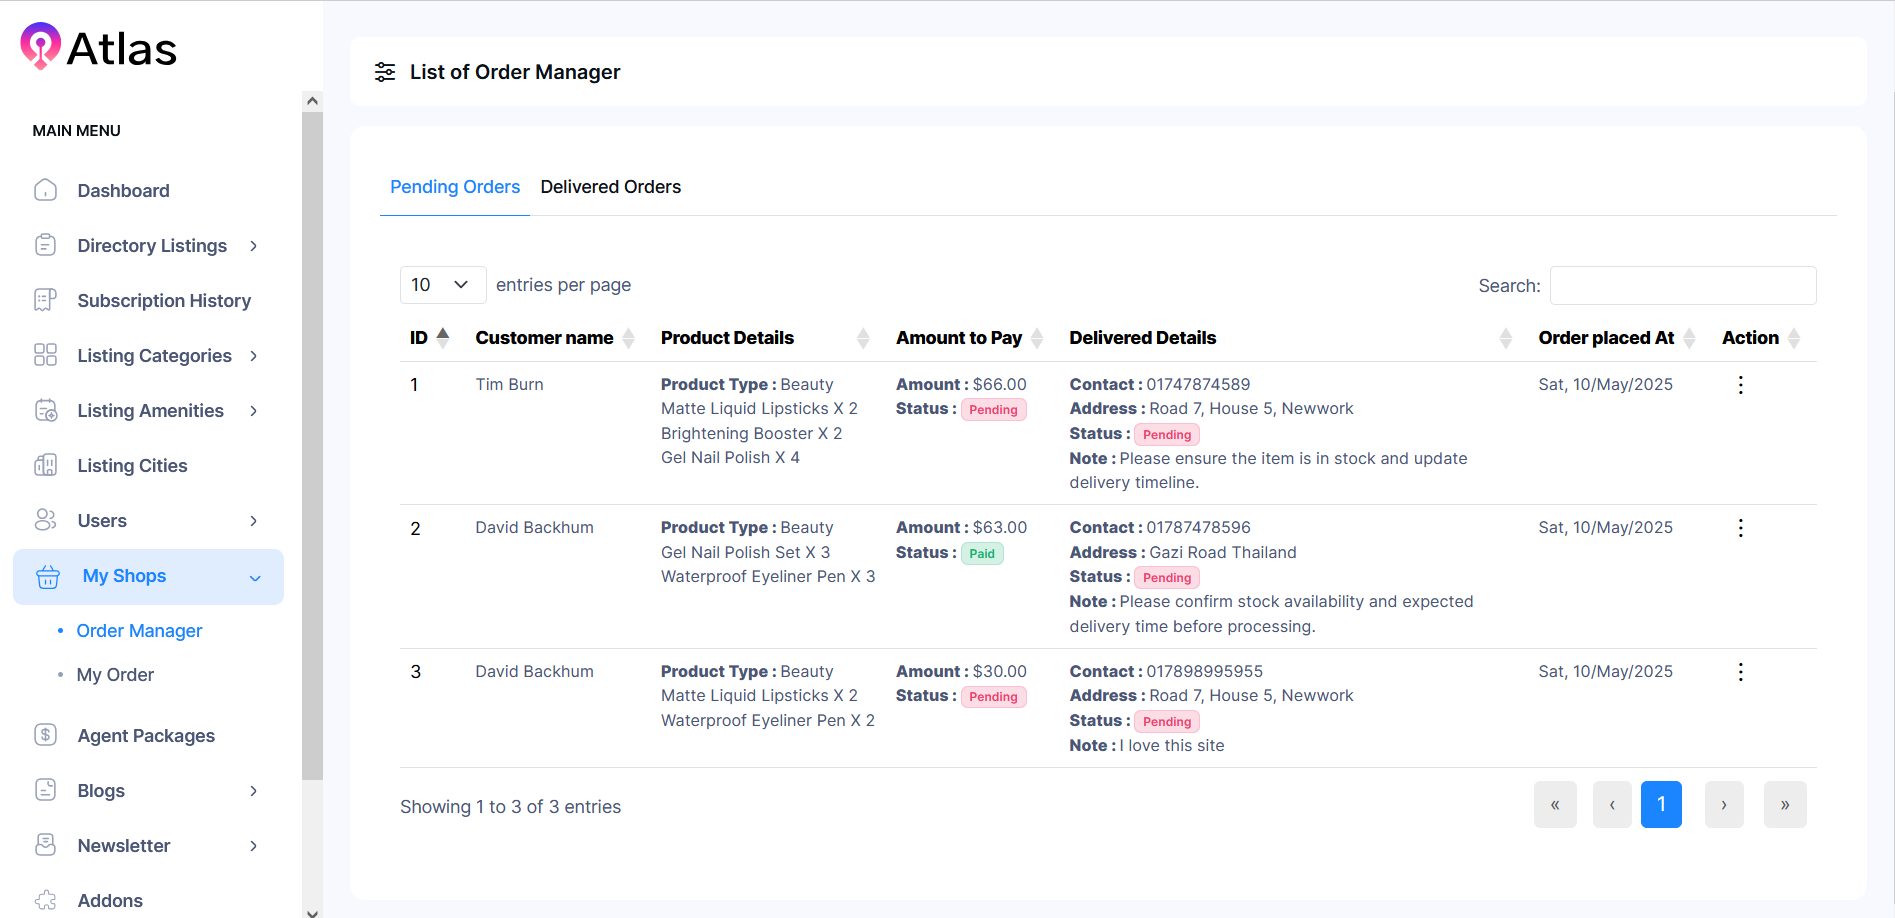Click the Listing Cities building icon
The height and width of the screenshot is (918, 1895).
46,465
